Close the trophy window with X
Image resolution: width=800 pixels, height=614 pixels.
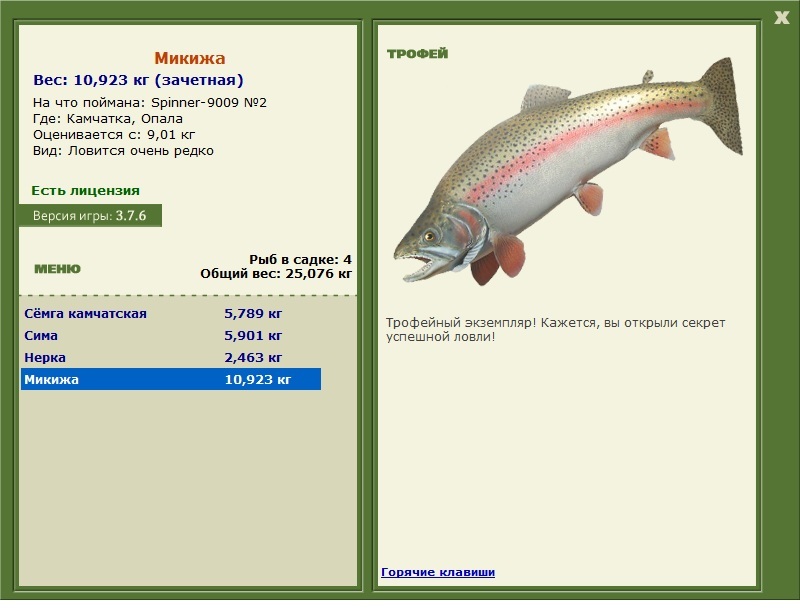781,18
